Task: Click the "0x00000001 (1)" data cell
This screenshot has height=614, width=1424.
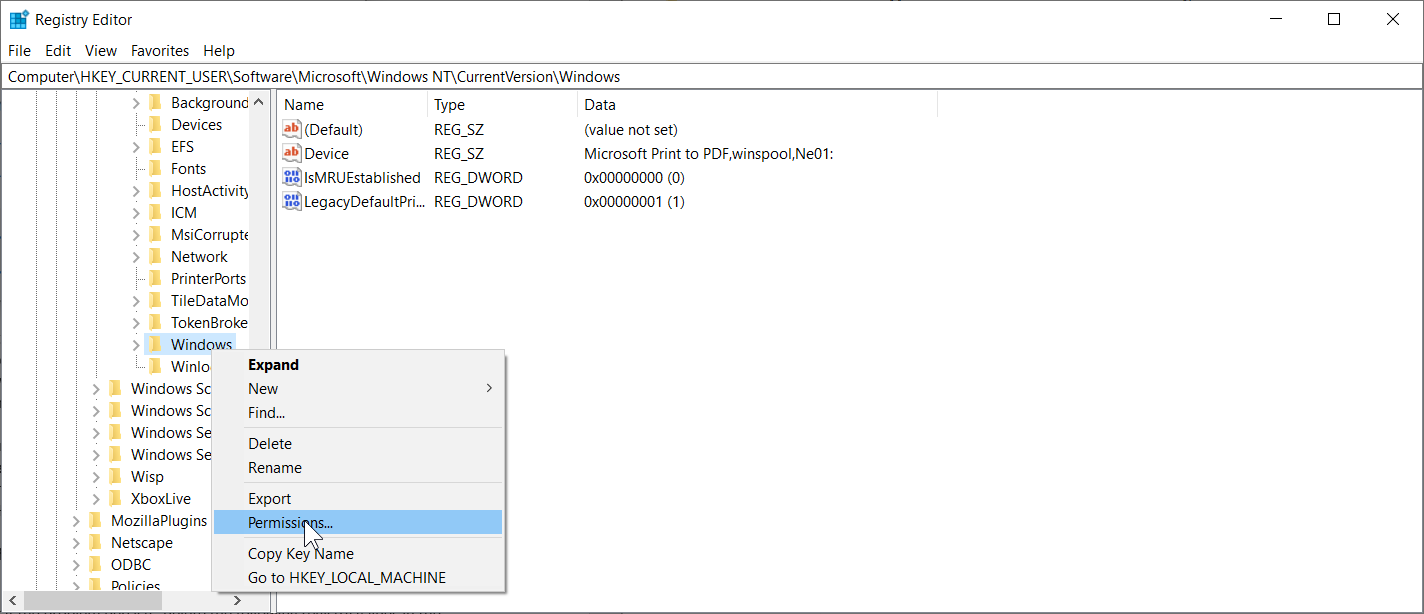Action: [634, 202]
